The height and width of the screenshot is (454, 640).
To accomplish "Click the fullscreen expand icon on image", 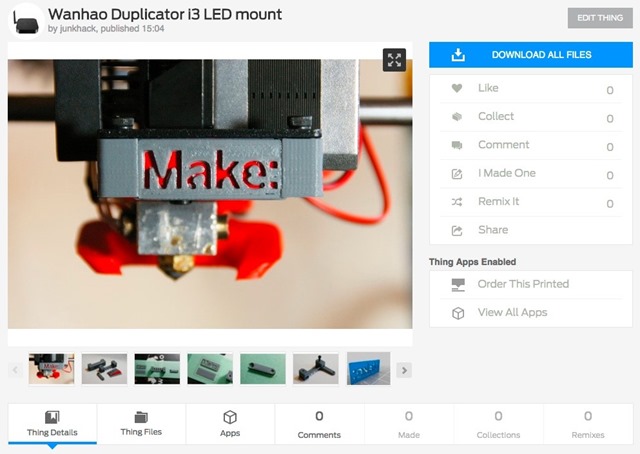I will point(394,60).
